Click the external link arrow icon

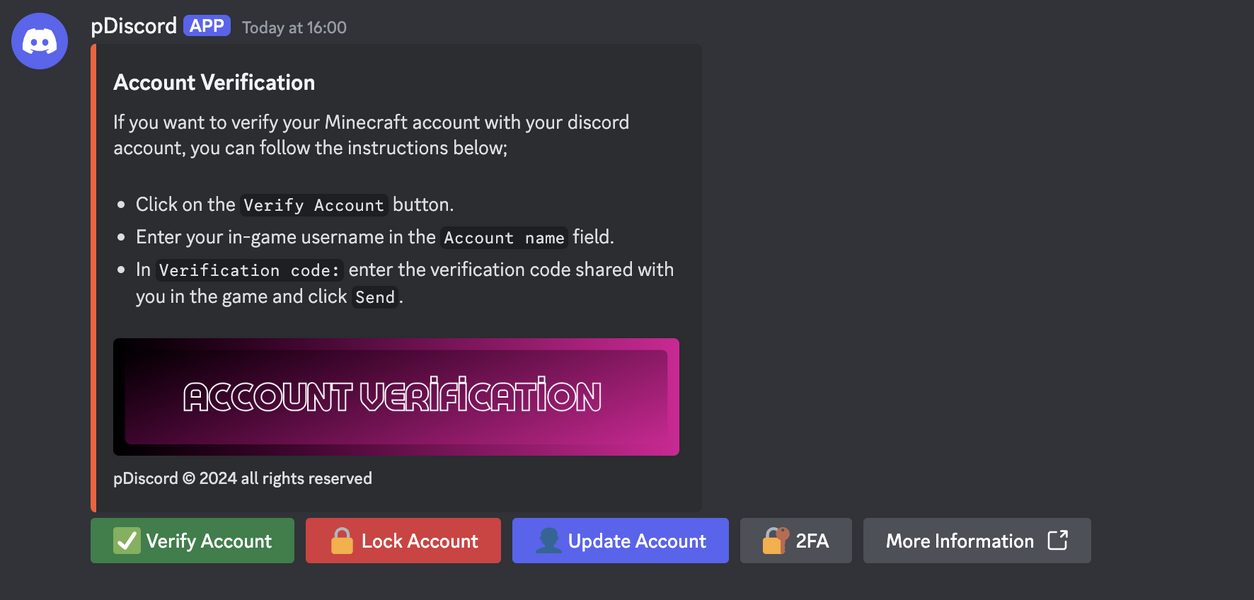point(1058,540)
